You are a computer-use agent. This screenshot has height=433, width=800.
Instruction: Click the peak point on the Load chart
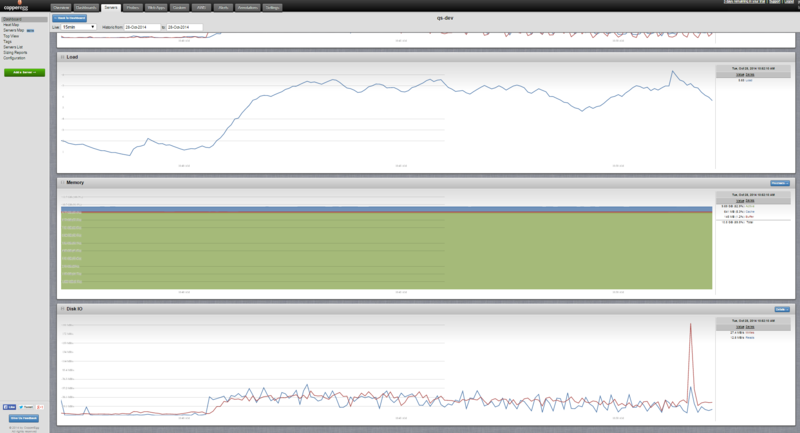[672, 71]
